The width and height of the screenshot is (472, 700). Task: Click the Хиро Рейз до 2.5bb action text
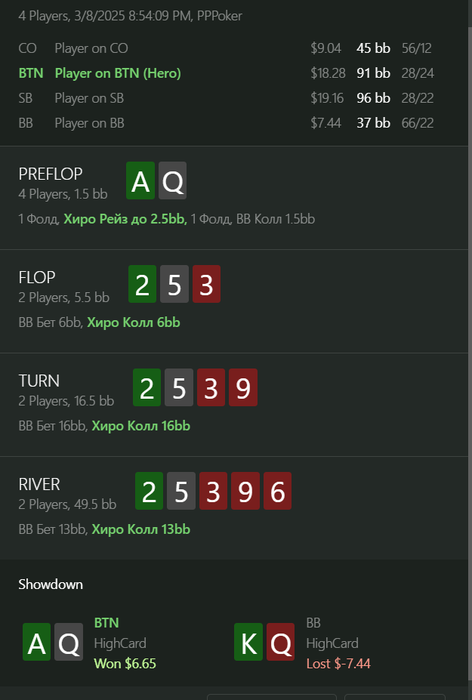(x=125, y=219)
